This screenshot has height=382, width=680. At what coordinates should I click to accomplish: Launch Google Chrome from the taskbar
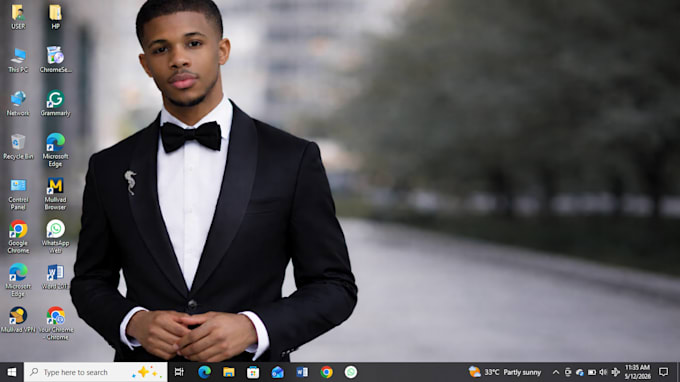327,372
